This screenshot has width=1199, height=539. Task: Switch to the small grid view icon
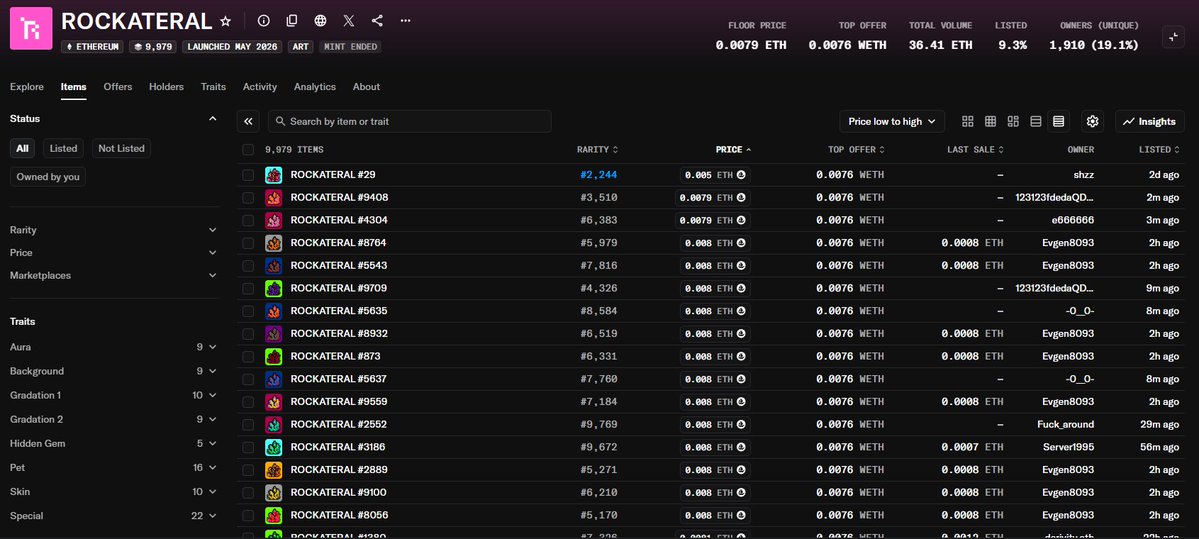coord(990,122)
